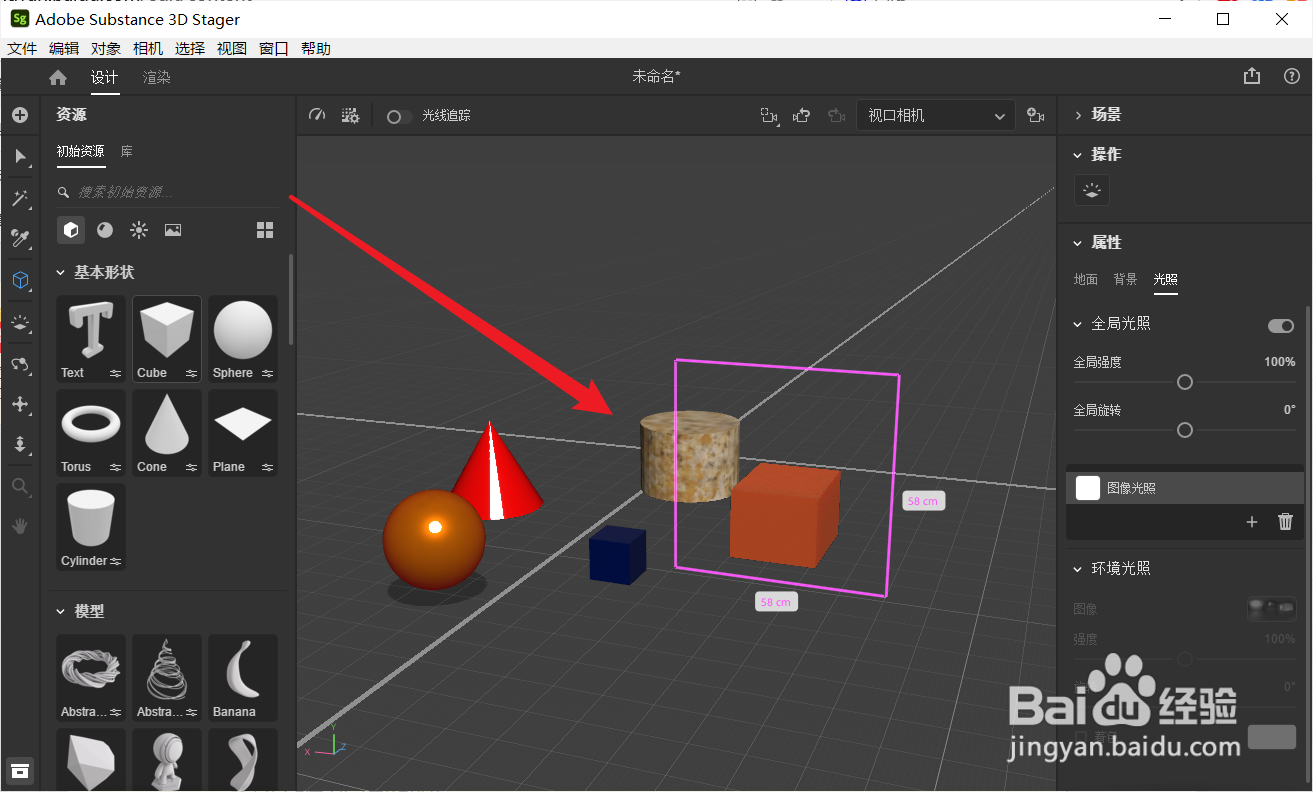1313x792 pixels.
Task: Adjust the 全局旋转 slider handle
Action: pyautogui.click(x=1185, y=430)
